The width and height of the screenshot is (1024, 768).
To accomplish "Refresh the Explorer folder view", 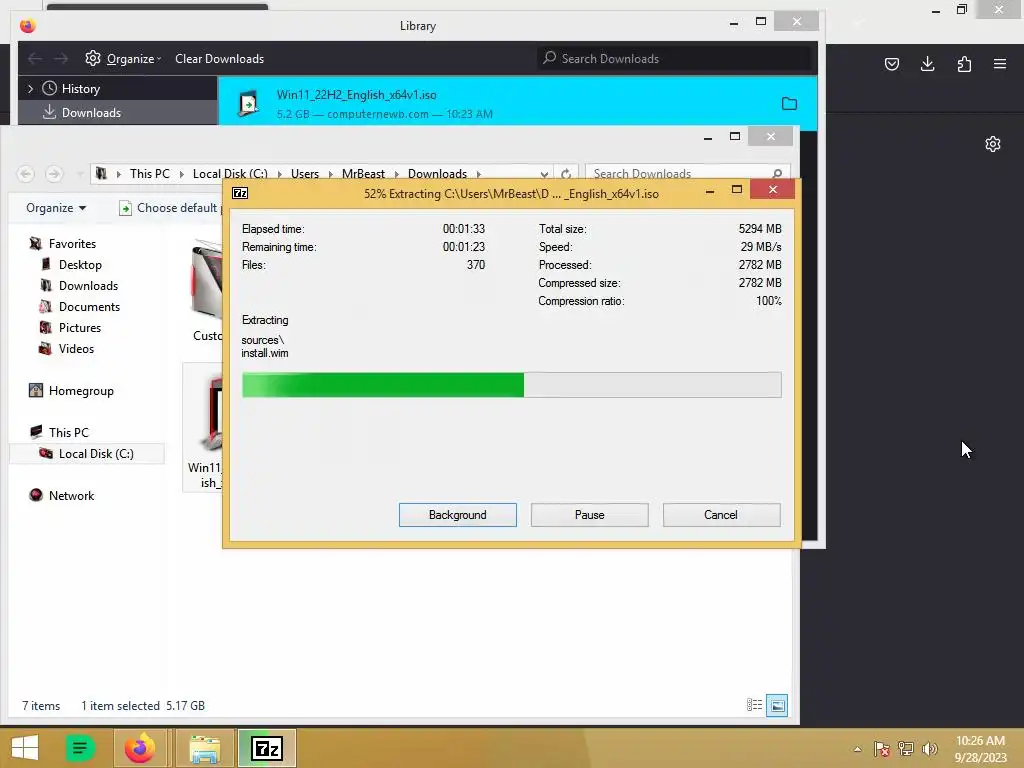I will click(x=566, y=174).
